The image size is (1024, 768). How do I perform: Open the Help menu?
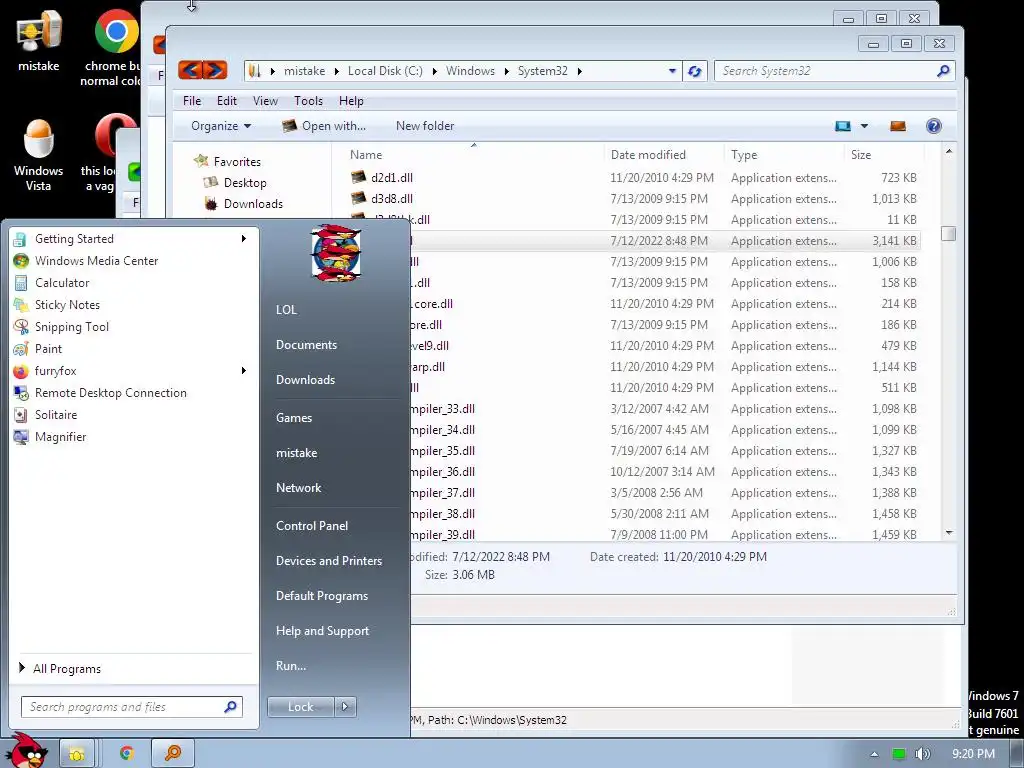pyautogui.click(x=351, y=101)
